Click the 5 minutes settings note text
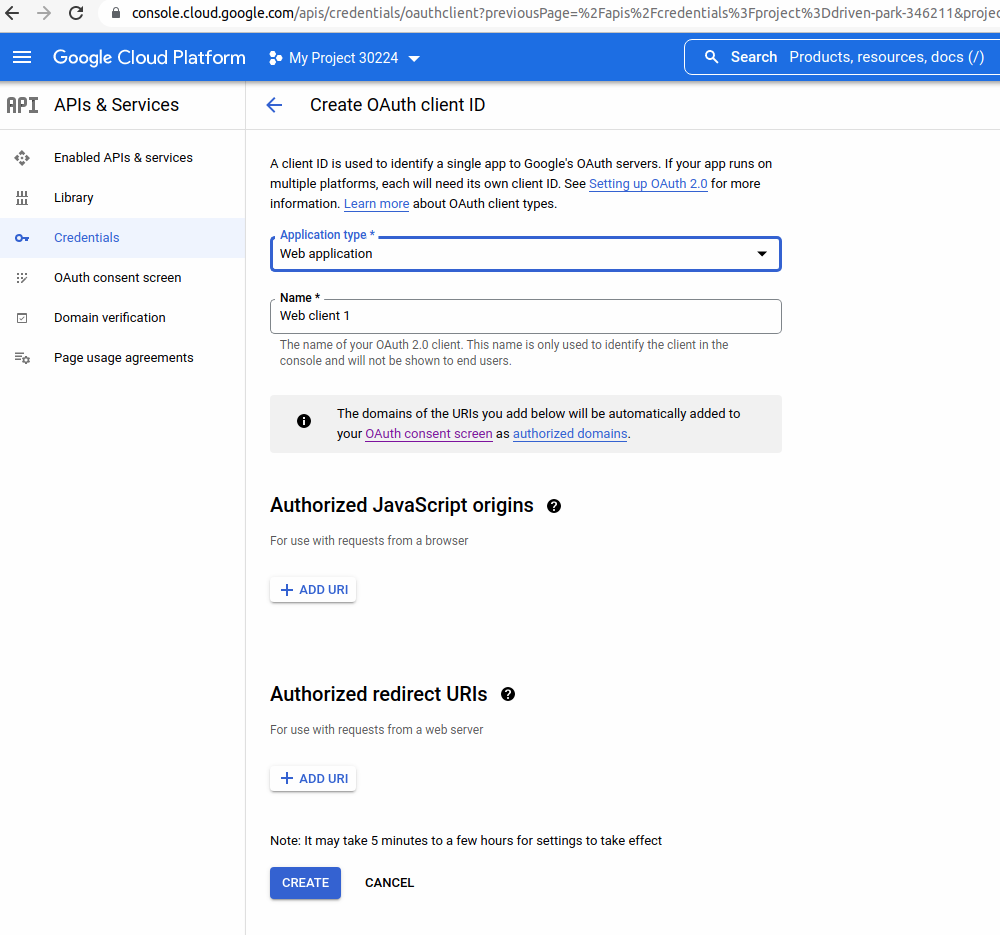Screen dimensions: 1000x935 [x=466, y=841]
